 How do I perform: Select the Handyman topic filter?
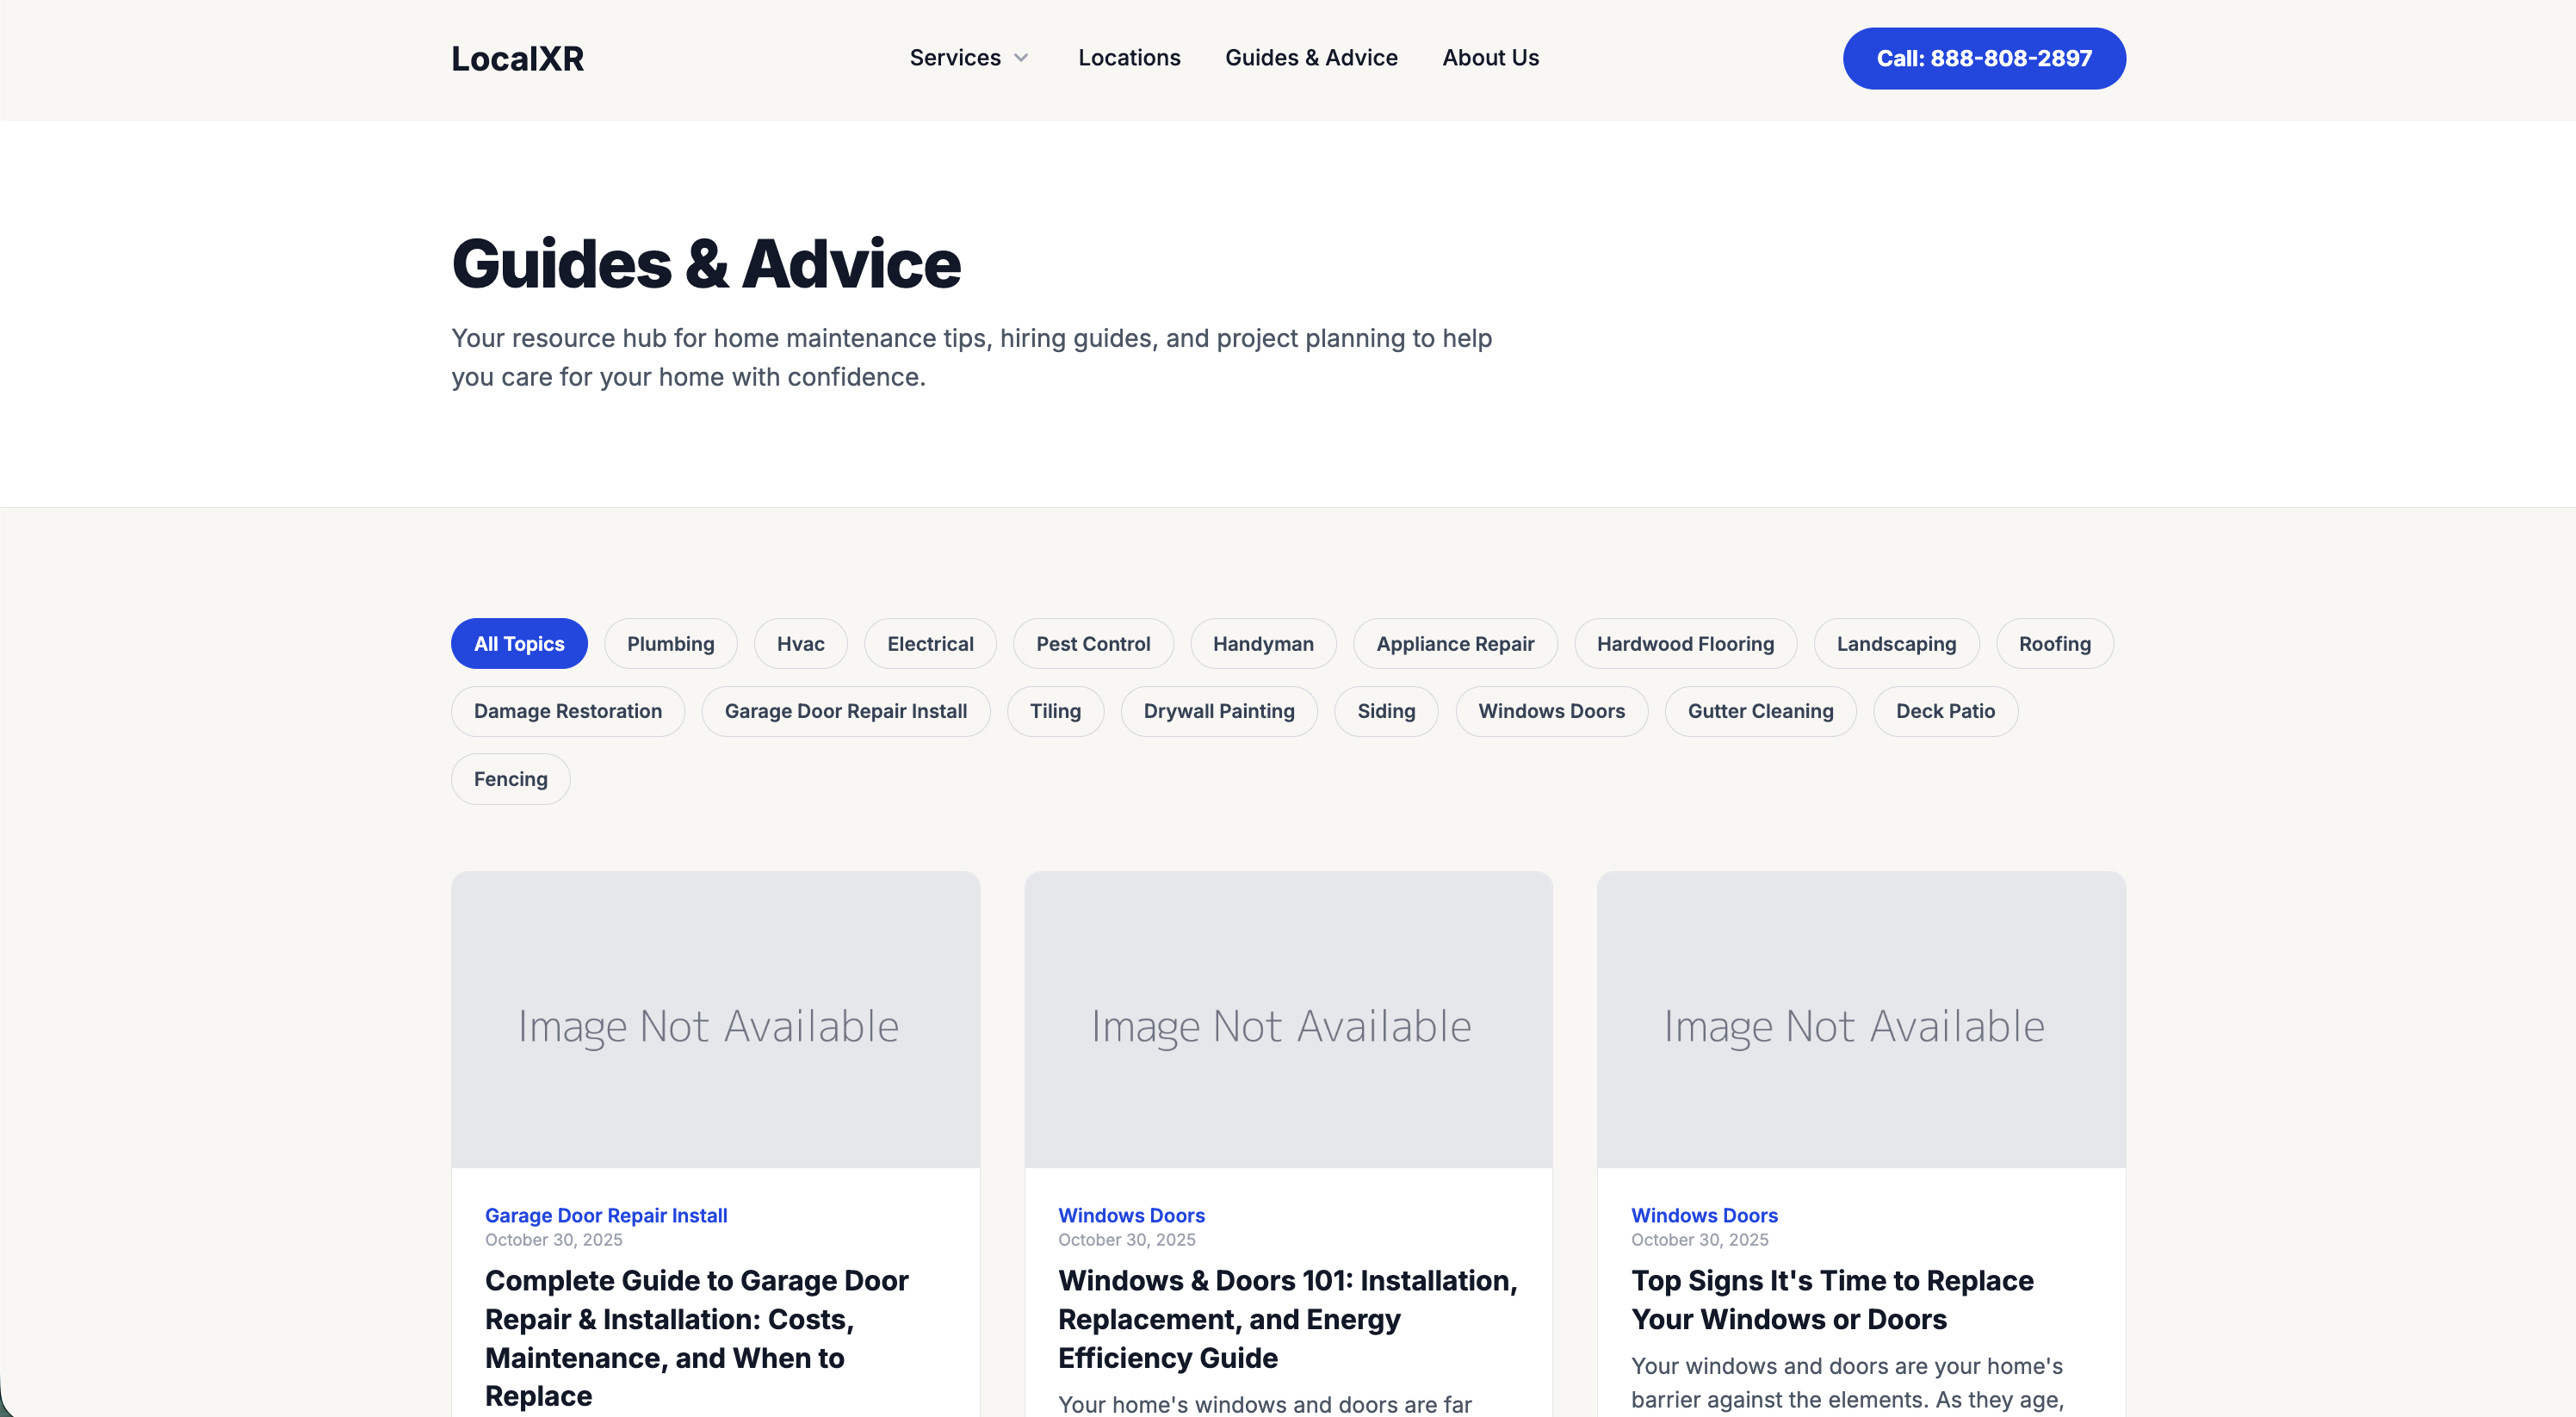point(1263,643)
